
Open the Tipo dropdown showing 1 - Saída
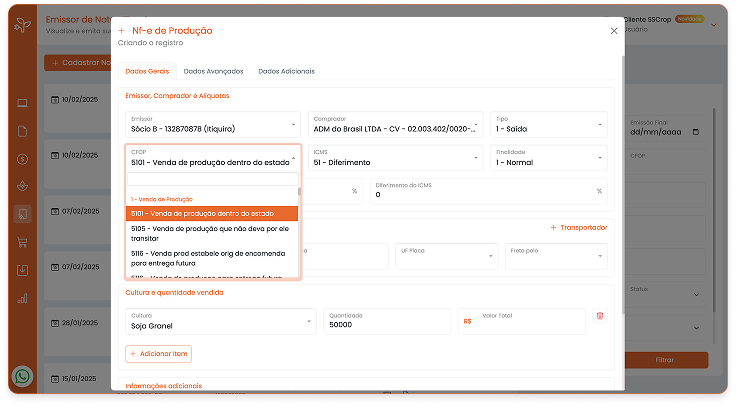tap(548, 124)
